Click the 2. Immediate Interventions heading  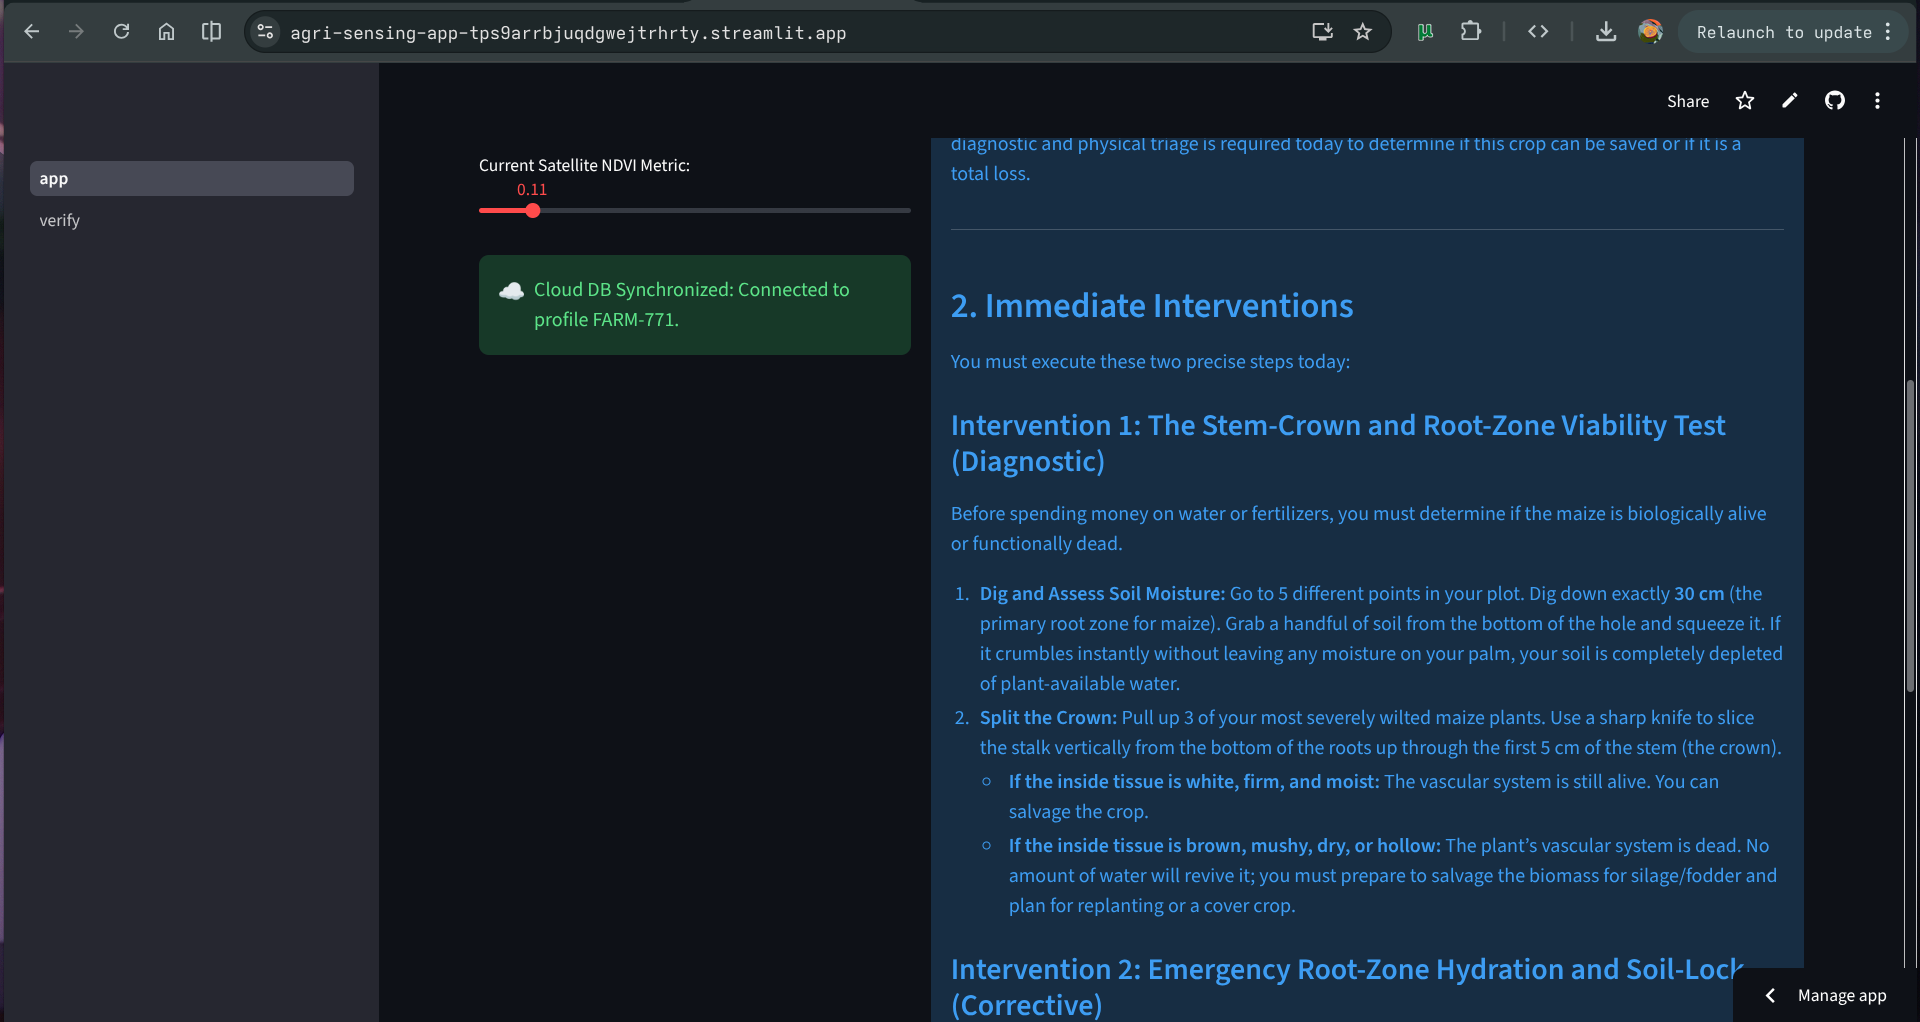point(1151,306)
